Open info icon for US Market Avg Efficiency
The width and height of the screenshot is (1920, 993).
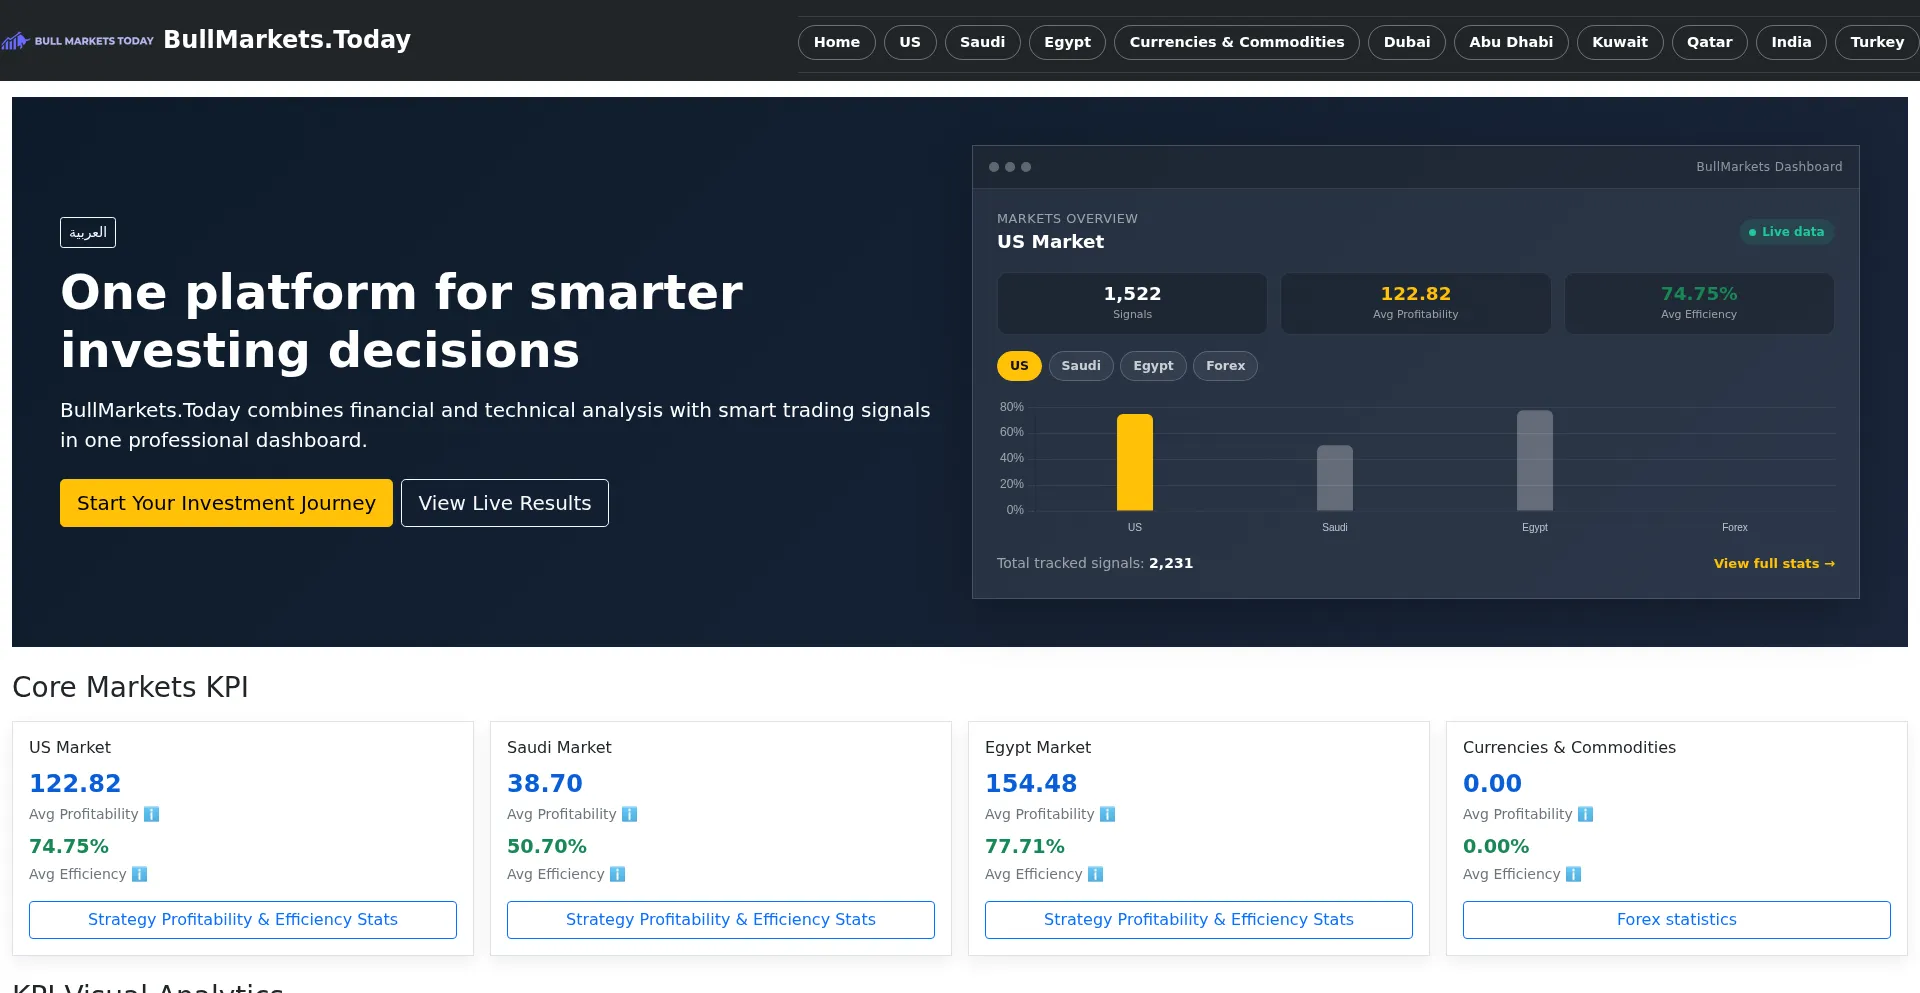pos(139,874)
